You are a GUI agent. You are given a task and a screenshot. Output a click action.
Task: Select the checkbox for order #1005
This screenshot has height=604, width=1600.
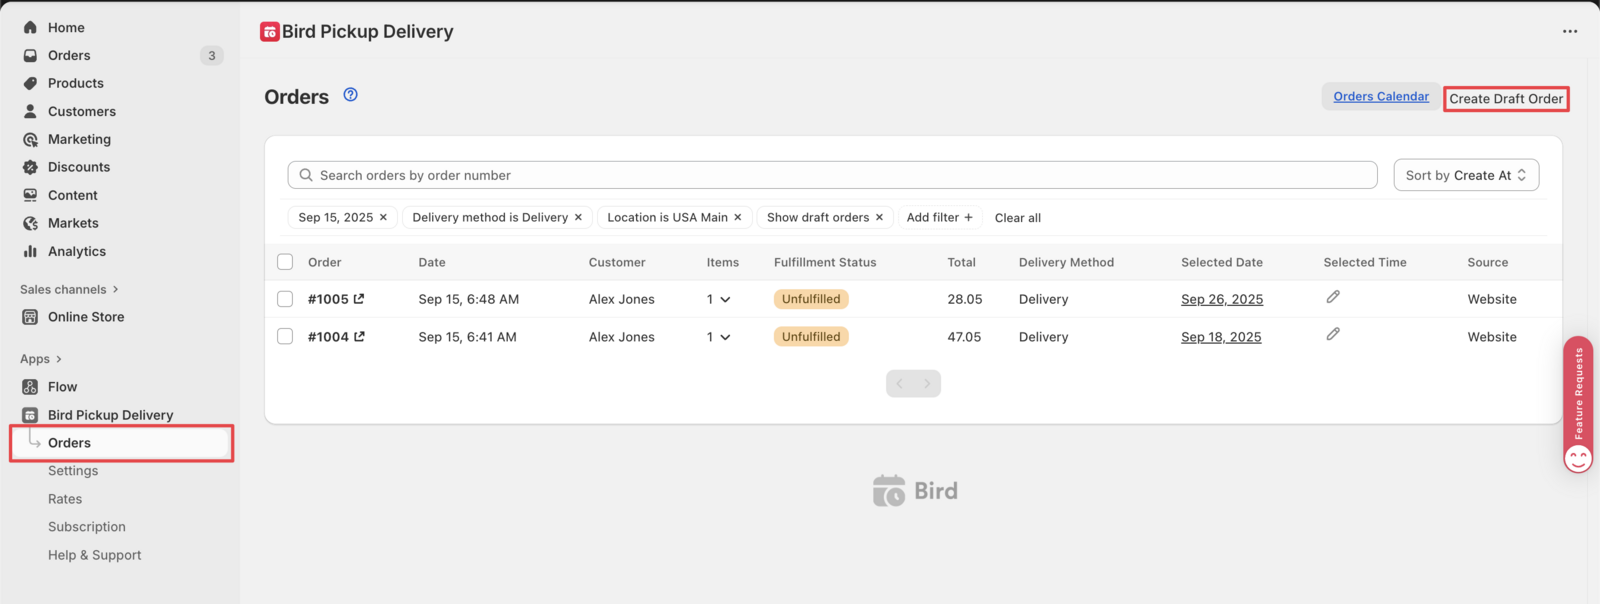pyautogui.click(x=285, y=299)
